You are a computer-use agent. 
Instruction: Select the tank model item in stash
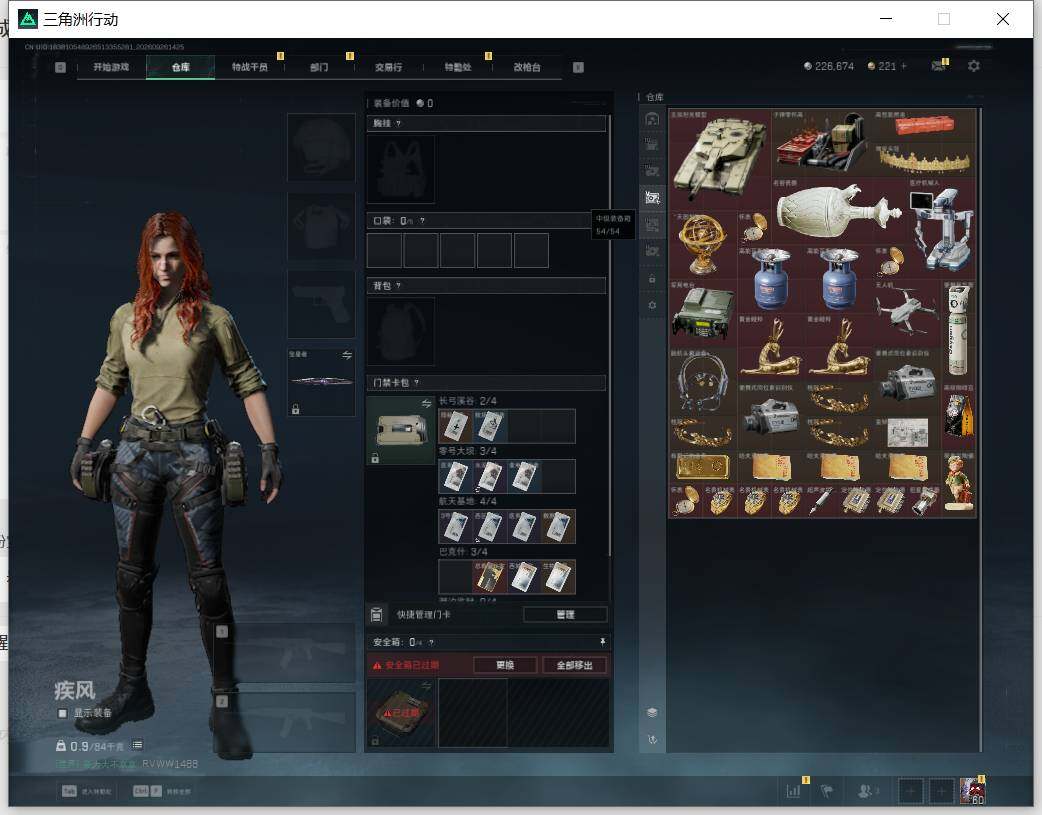[x=719, y=160]
